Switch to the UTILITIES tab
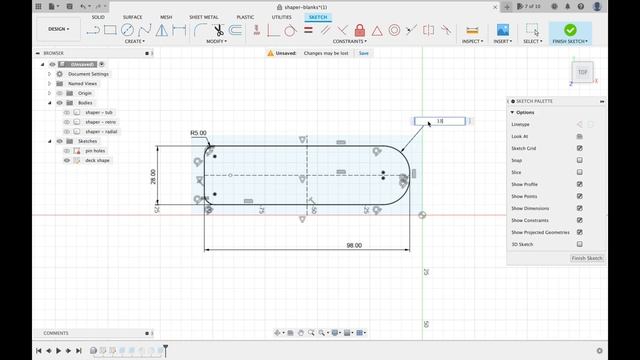Screen dimensions: 640x360 [x=282, y=17]
